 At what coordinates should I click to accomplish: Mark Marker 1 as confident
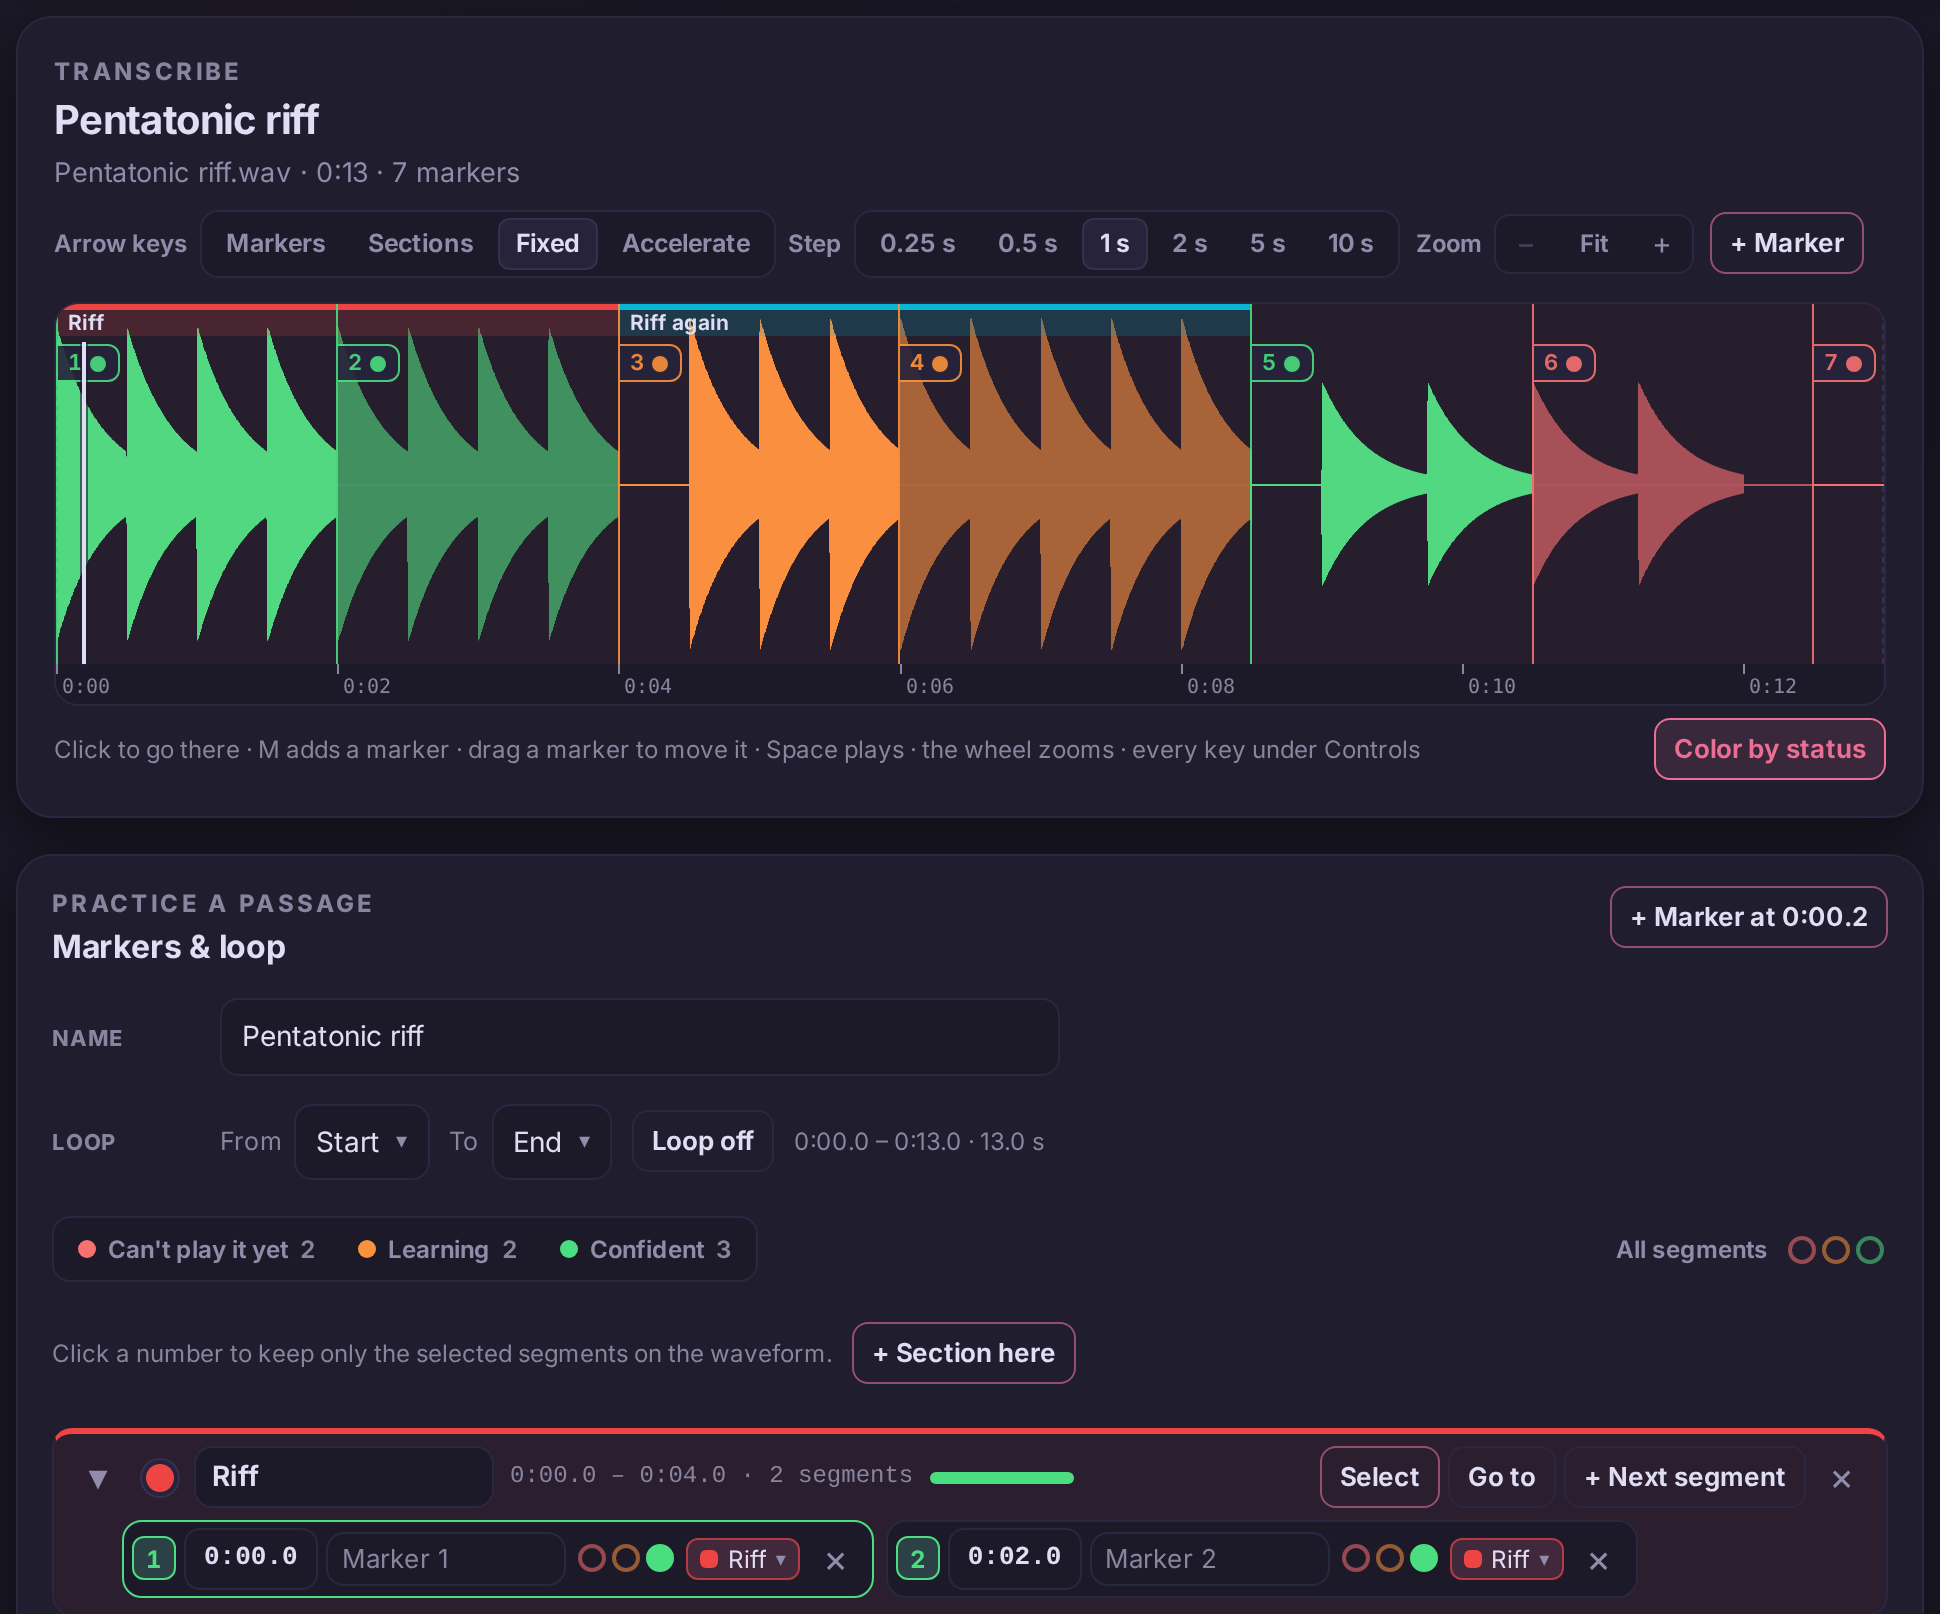tap(660, 1558)
